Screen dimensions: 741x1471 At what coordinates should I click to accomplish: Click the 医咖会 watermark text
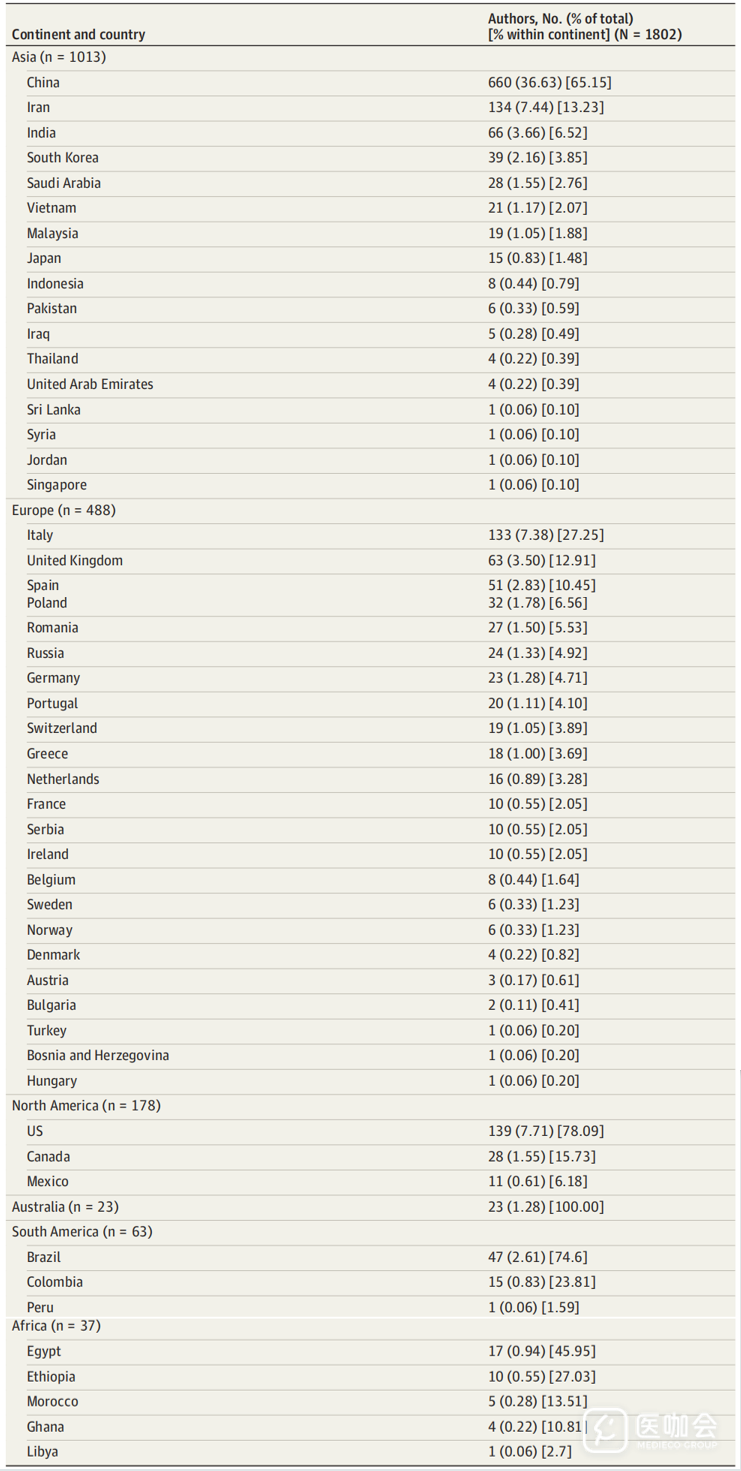(x=677, y=1427)
